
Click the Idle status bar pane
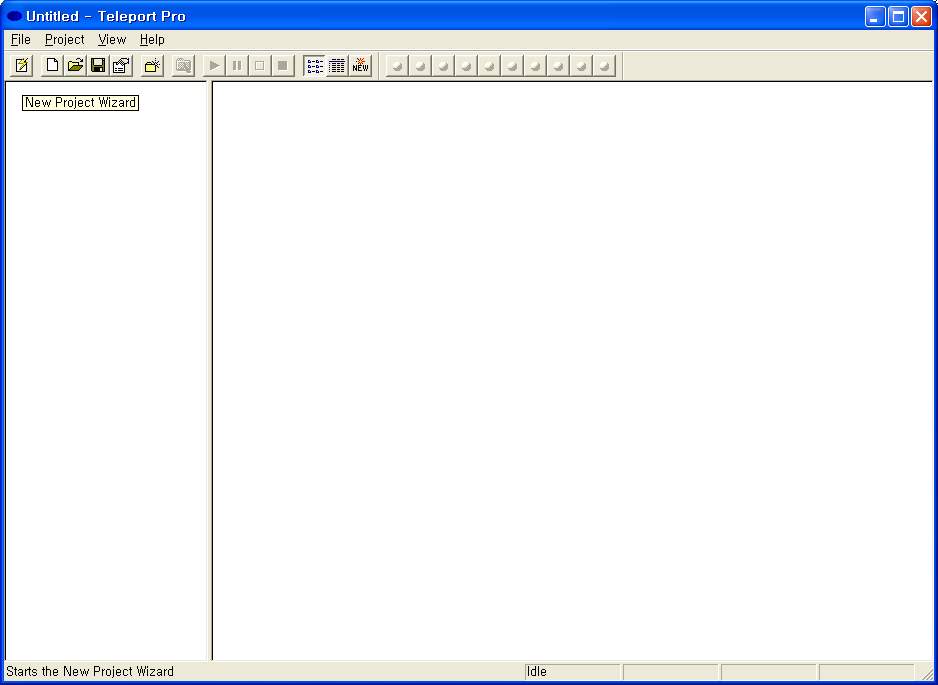pos(571,672)
